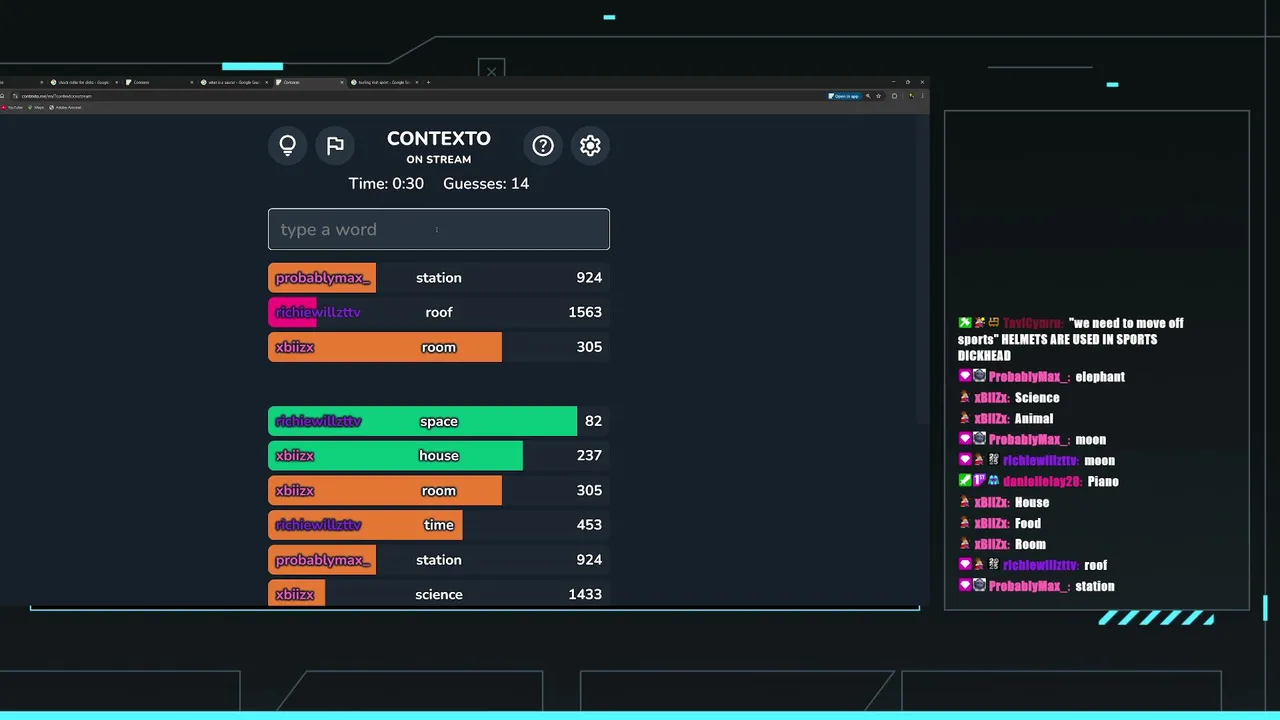Click xBiiZx 'Food' chat message
The image size is (1280, 720).
[x=999, y=524]
